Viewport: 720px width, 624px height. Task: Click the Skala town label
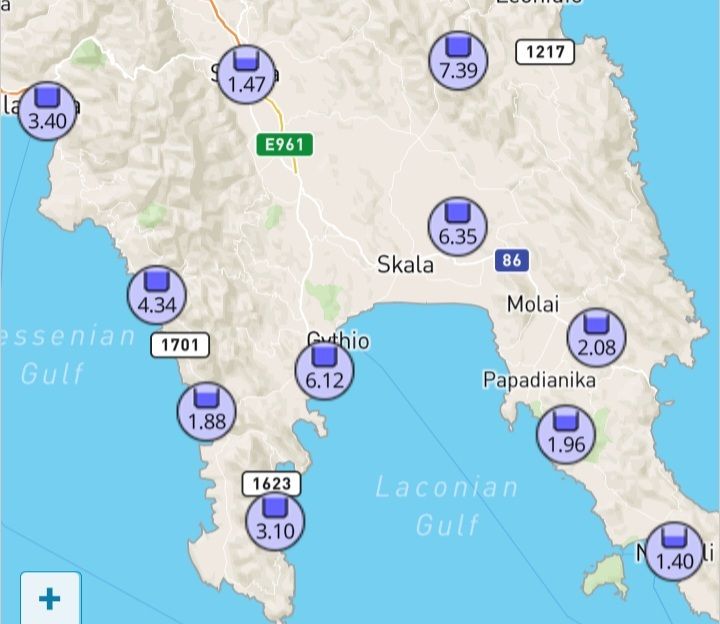405,265
